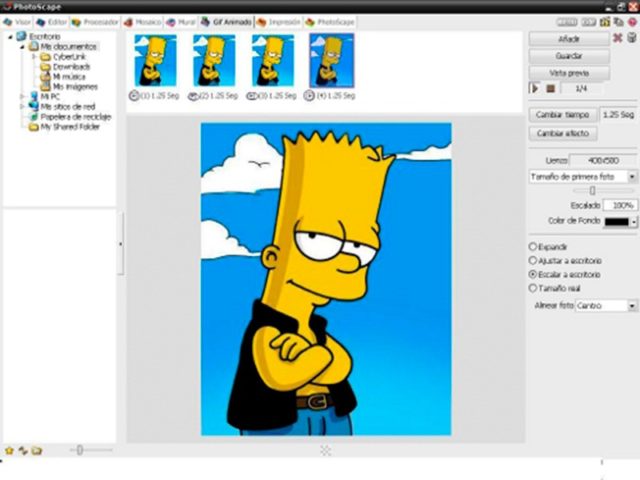Select the third Bart frame thumbnail
The height and width of the screenshot is (480, 640).
(273, 60)
